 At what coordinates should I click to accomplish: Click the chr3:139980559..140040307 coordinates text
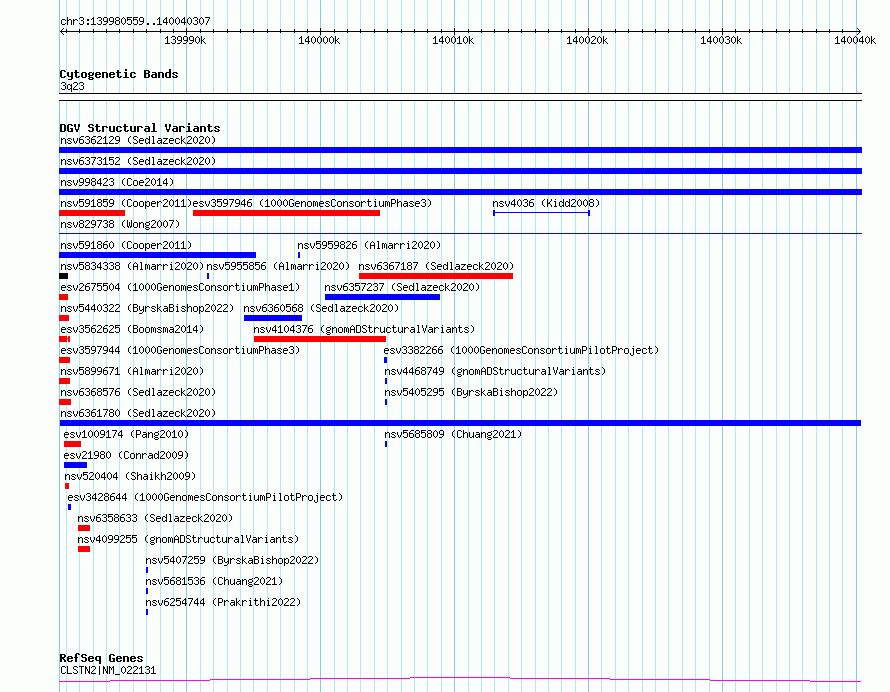[135, 21]
